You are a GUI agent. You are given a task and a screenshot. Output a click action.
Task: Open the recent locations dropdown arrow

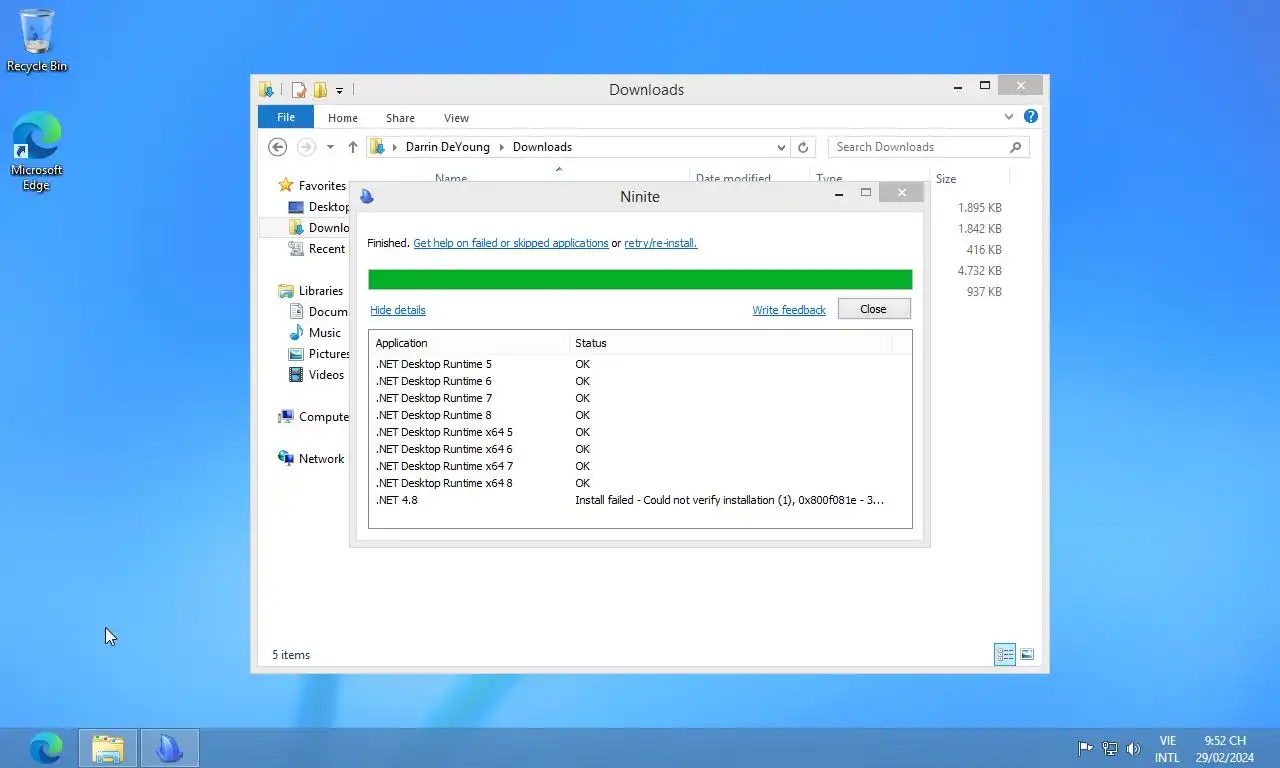(330, 147)
